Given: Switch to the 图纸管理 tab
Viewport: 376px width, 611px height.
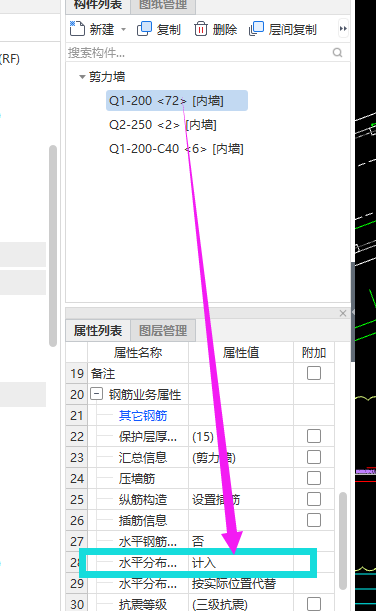Looking at the screenshot, I should coord(163,5).
